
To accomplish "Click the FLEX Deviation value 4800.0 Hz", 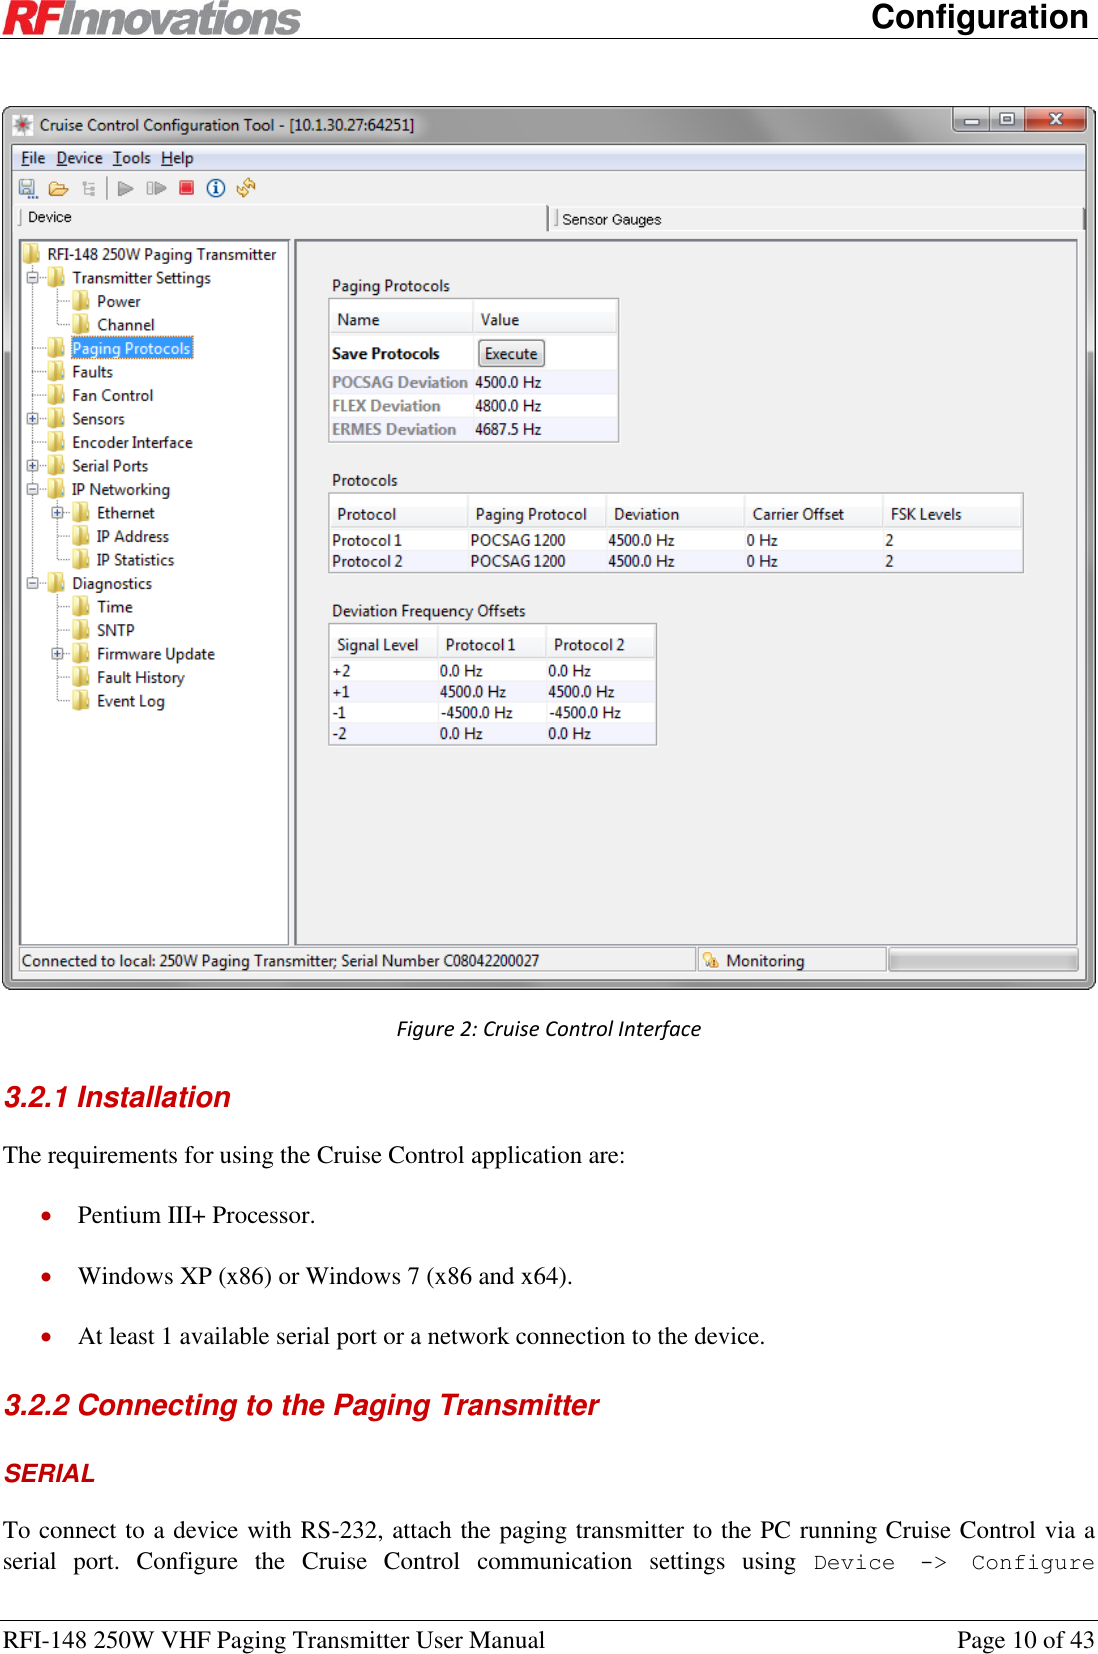I will [x=508, y=406].
